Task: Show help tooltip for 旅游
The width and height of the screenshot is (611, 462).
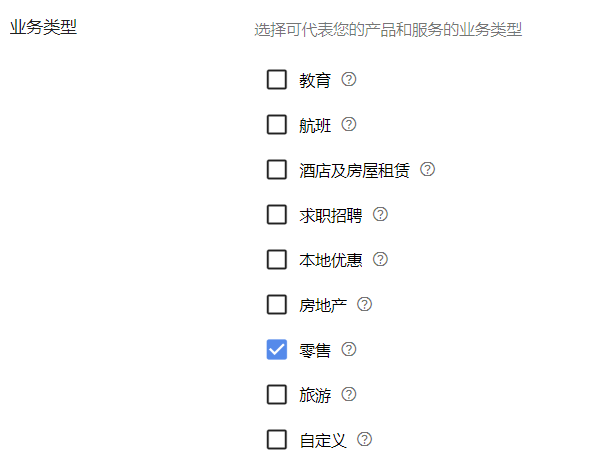Action: [349, 394]
